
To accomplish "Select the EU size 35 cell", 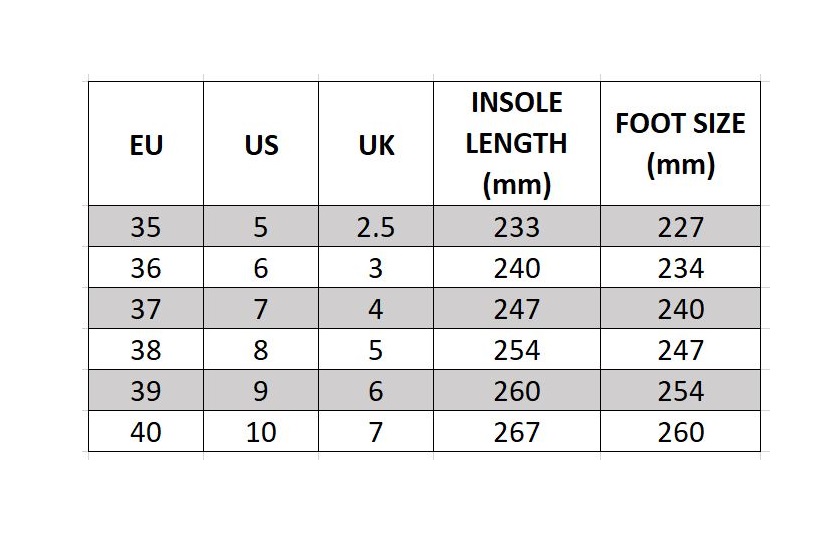I will (146, 226).
